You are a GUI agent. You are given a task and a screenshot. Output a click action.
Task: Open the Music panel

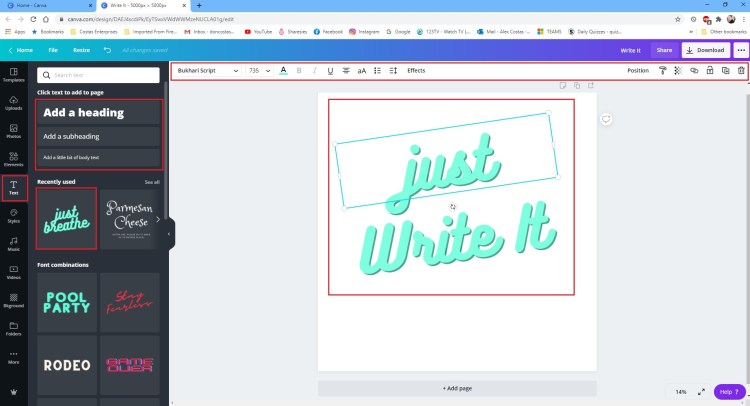(14, 242)
